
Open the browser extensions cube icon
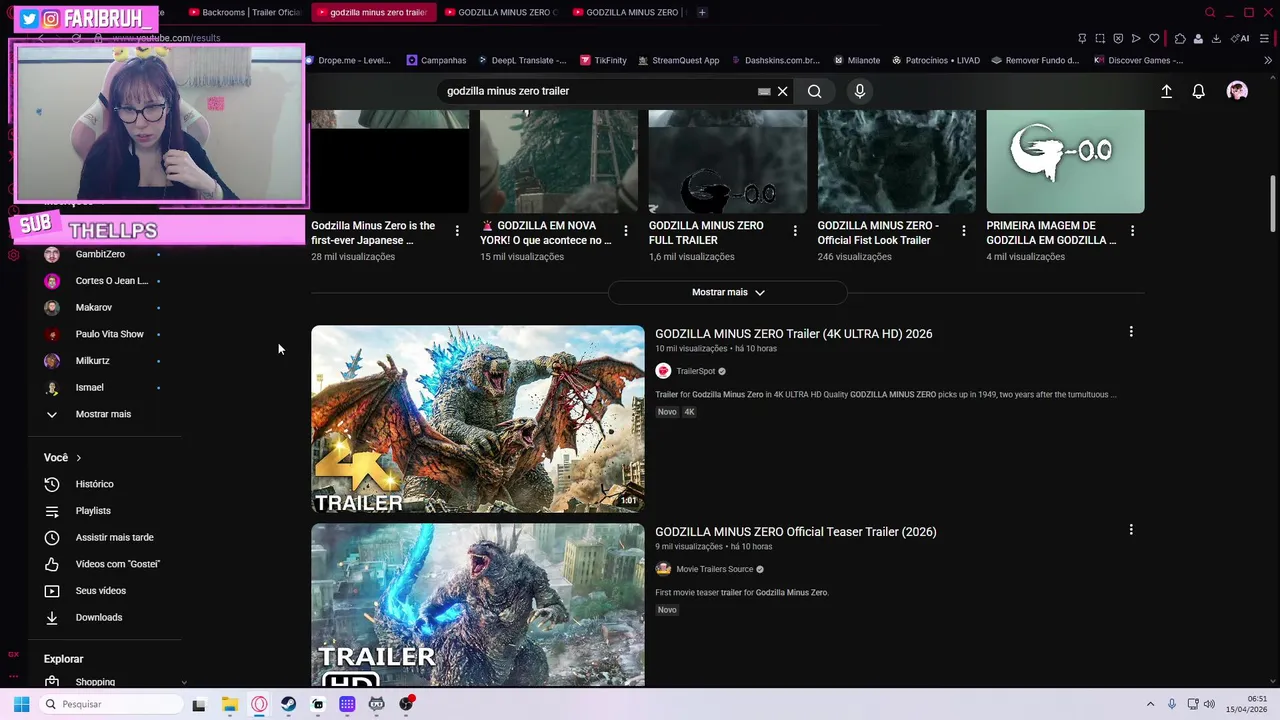coord(1180,38)
